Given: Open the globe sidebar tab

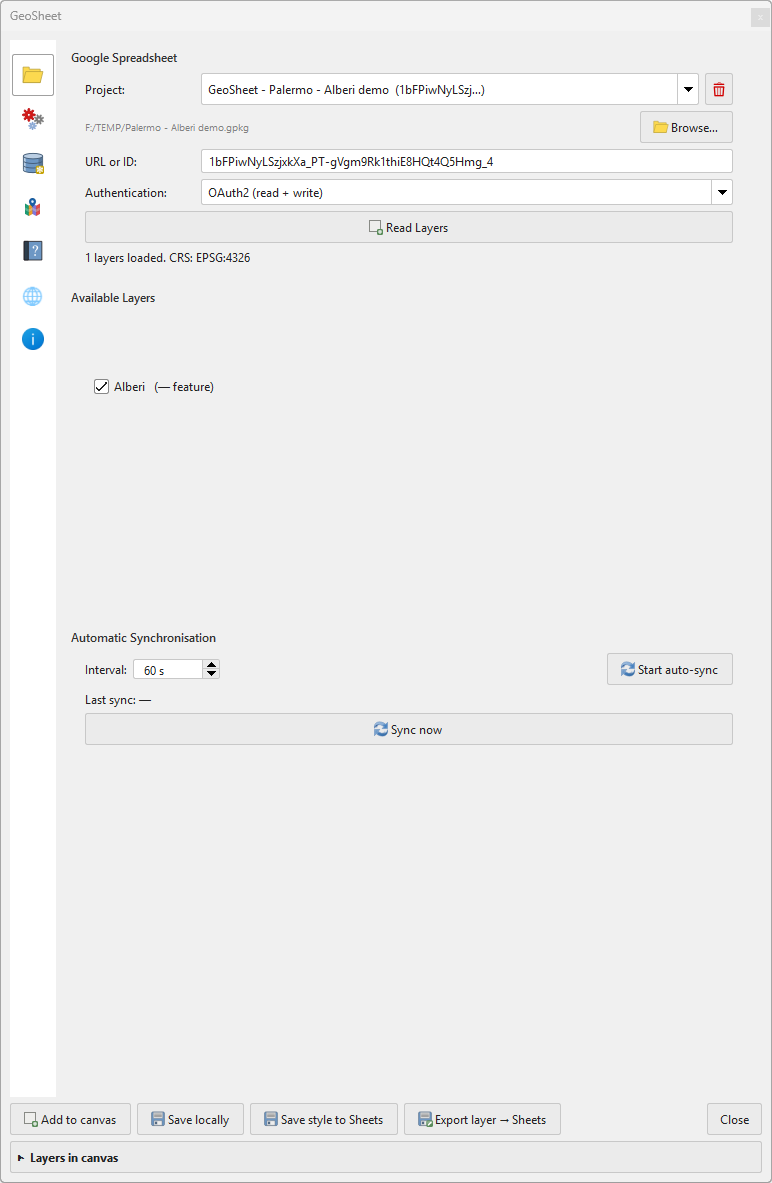Looking at the screenshot, I should (x=32, y=296).
